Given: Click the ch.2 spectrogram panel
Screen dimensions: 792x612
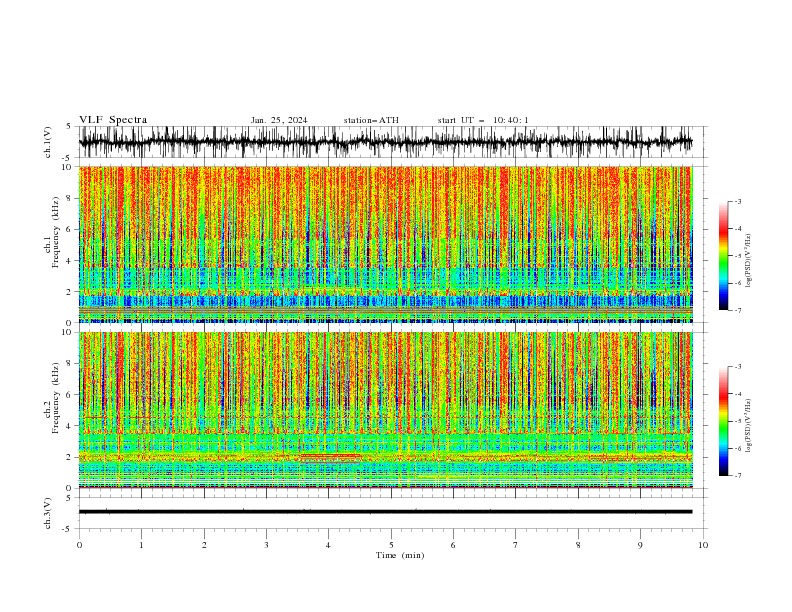Looking at the screenshot, I should click(x=385, y=410).
